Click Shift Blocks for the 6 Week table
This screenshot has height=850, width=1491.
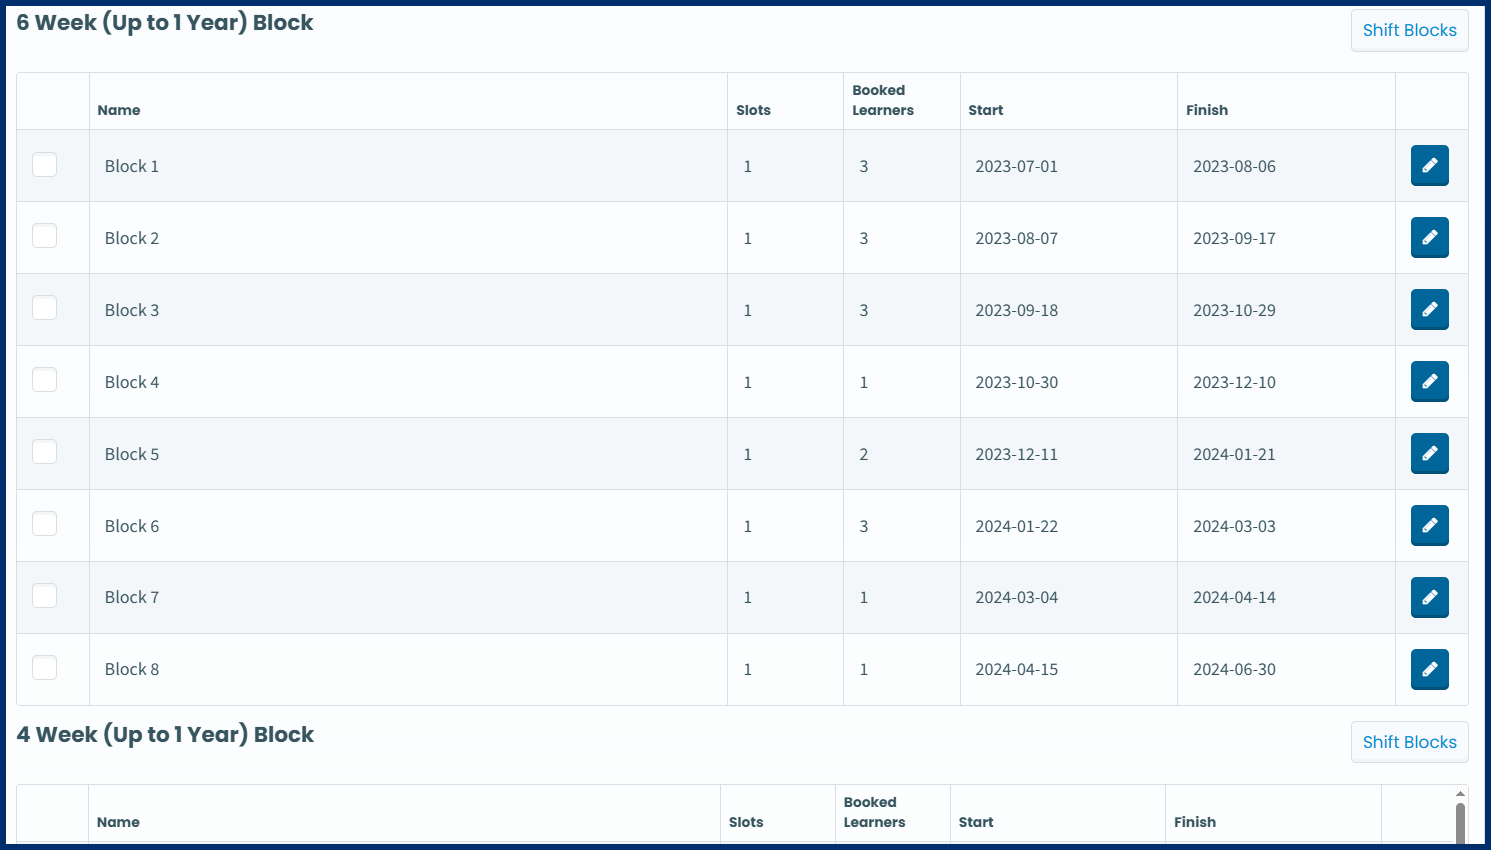(1409, 30)
